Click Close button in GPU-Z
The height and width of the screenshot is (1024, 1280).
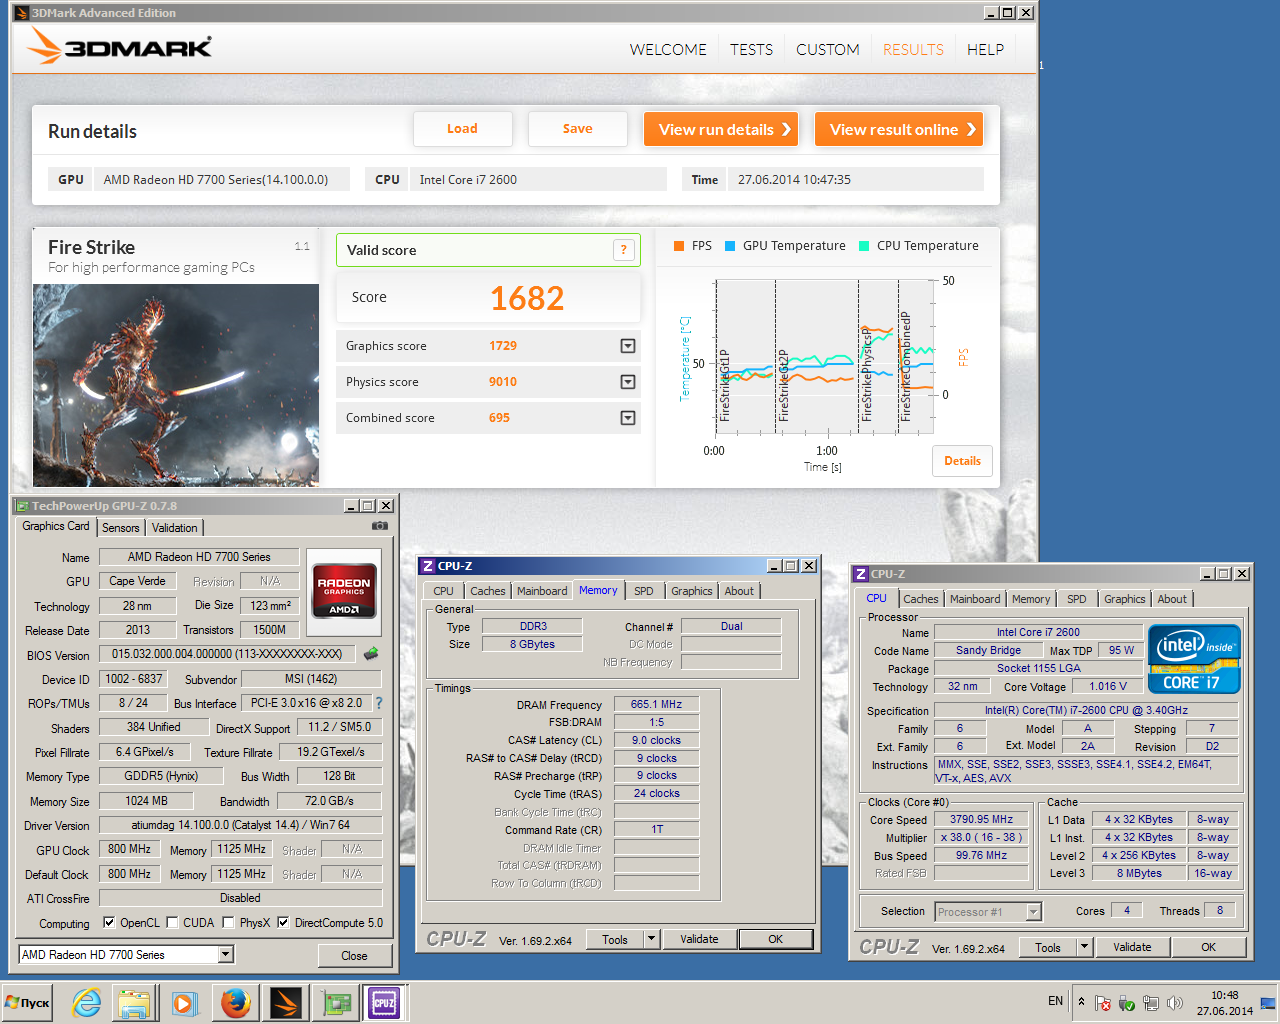pos(355,956)
